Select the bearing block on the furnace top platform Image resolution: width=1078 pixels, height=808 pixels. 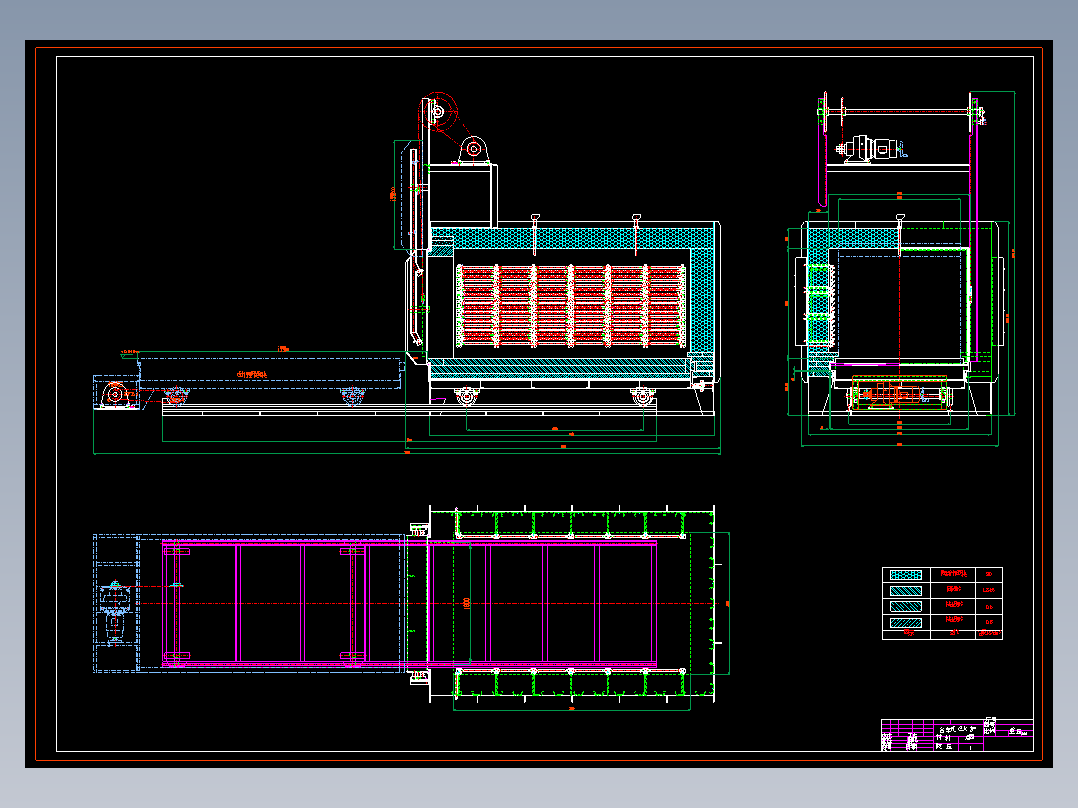click(x=474, y=149)
